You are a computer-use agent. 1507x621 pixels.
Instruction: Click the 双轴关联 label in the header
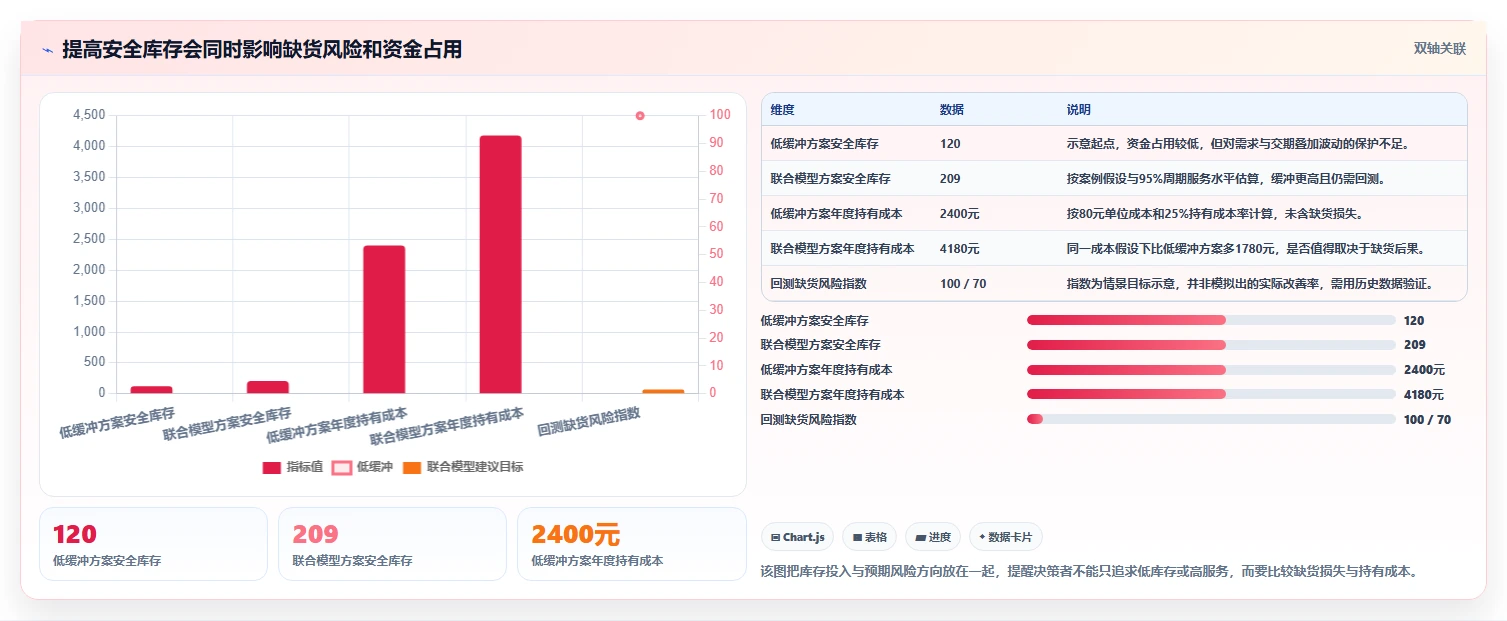(x=1440, y=49)
